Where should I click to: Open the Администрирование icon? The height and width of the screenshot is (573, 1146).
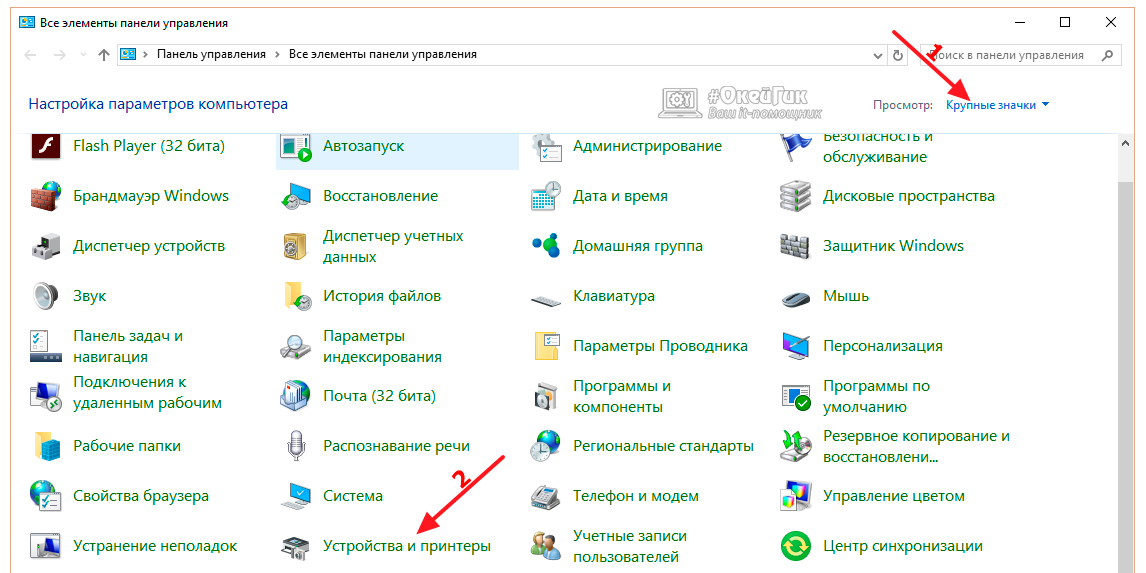pos(546,146)
